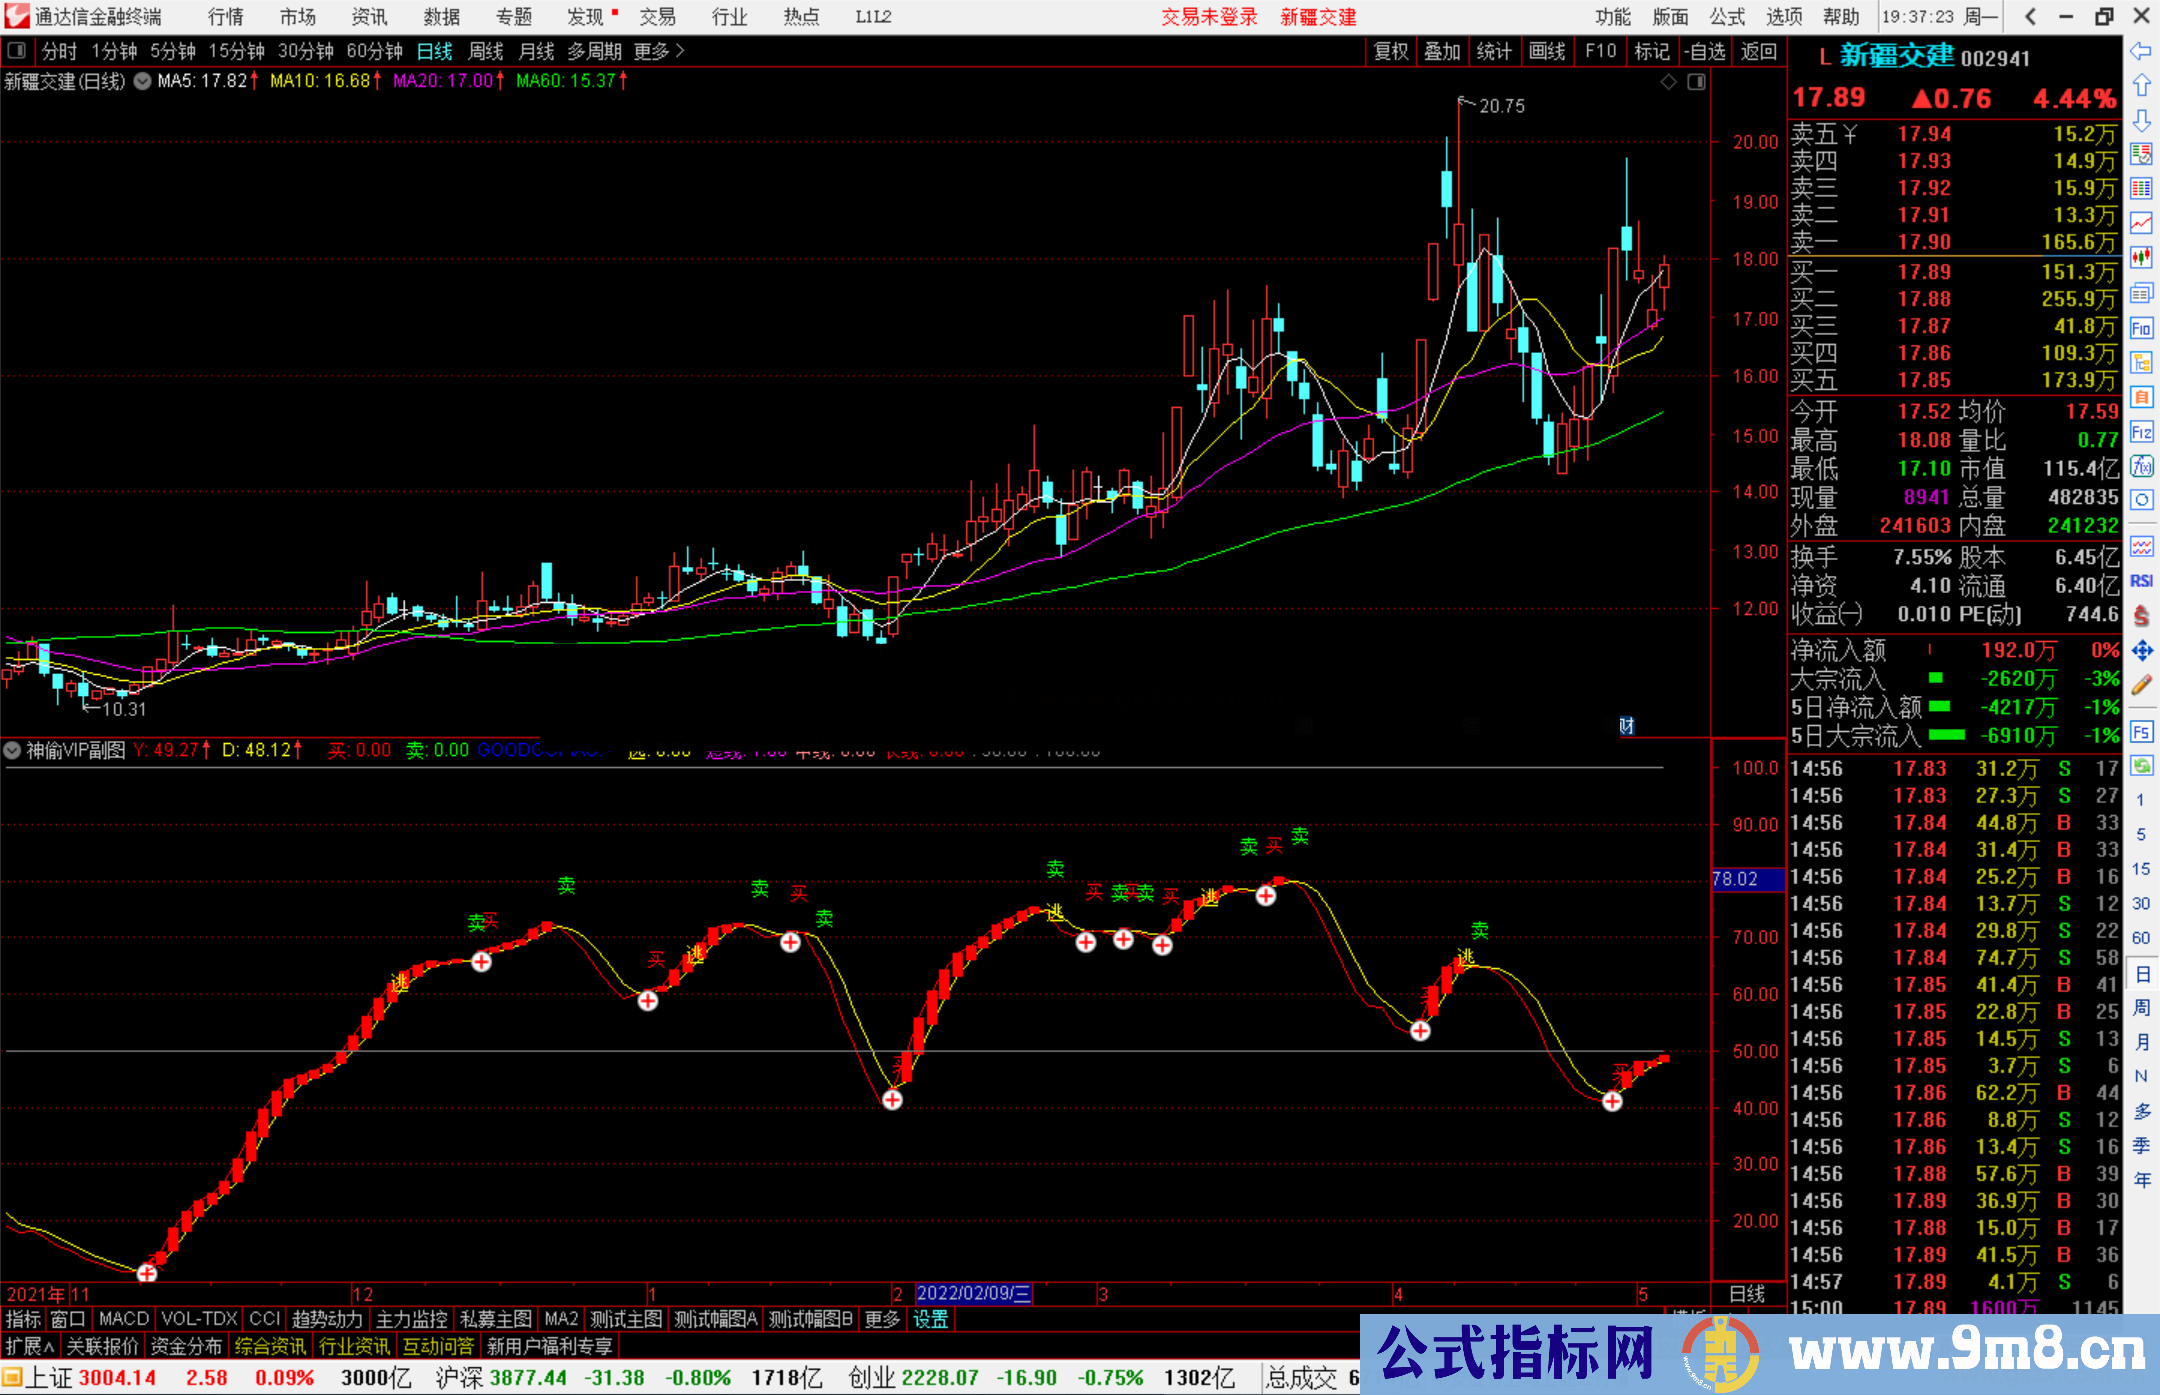This screenshot has height=1395, width=2160.
Task: Toggle the panel layout icon left of 分时
Action: (x=17, y=51)
